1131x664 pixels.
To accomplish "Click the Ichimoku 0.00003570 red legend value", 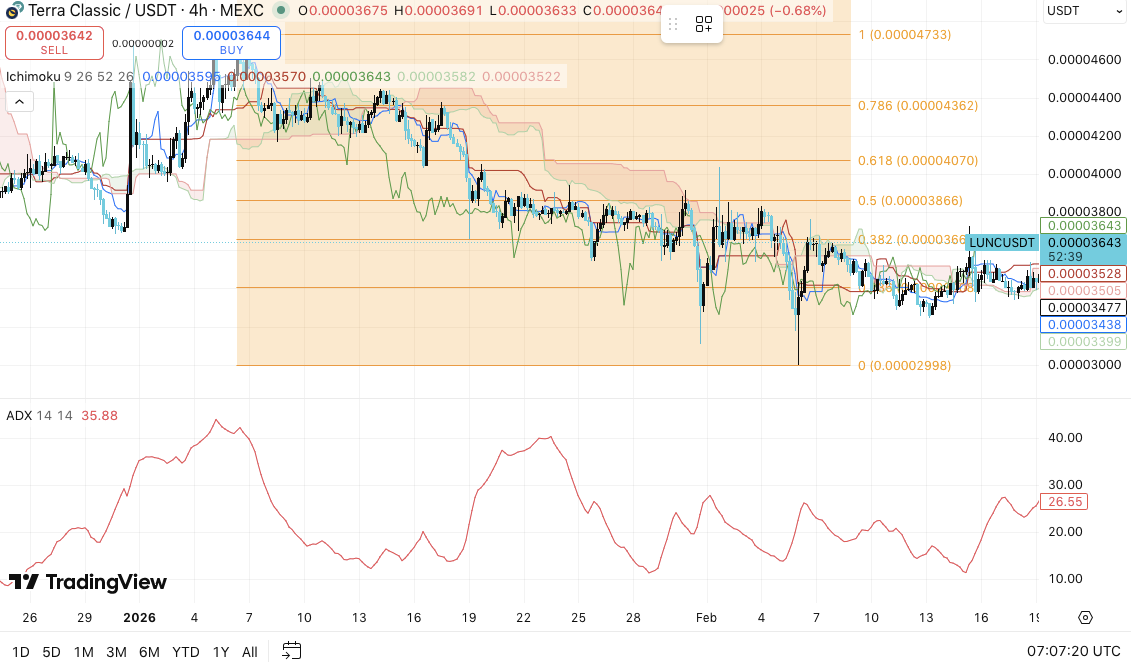I will (266, 76).
